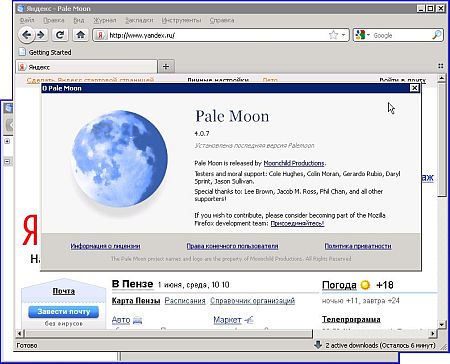Open the Home page icon
450x364 pixels.
80,35
